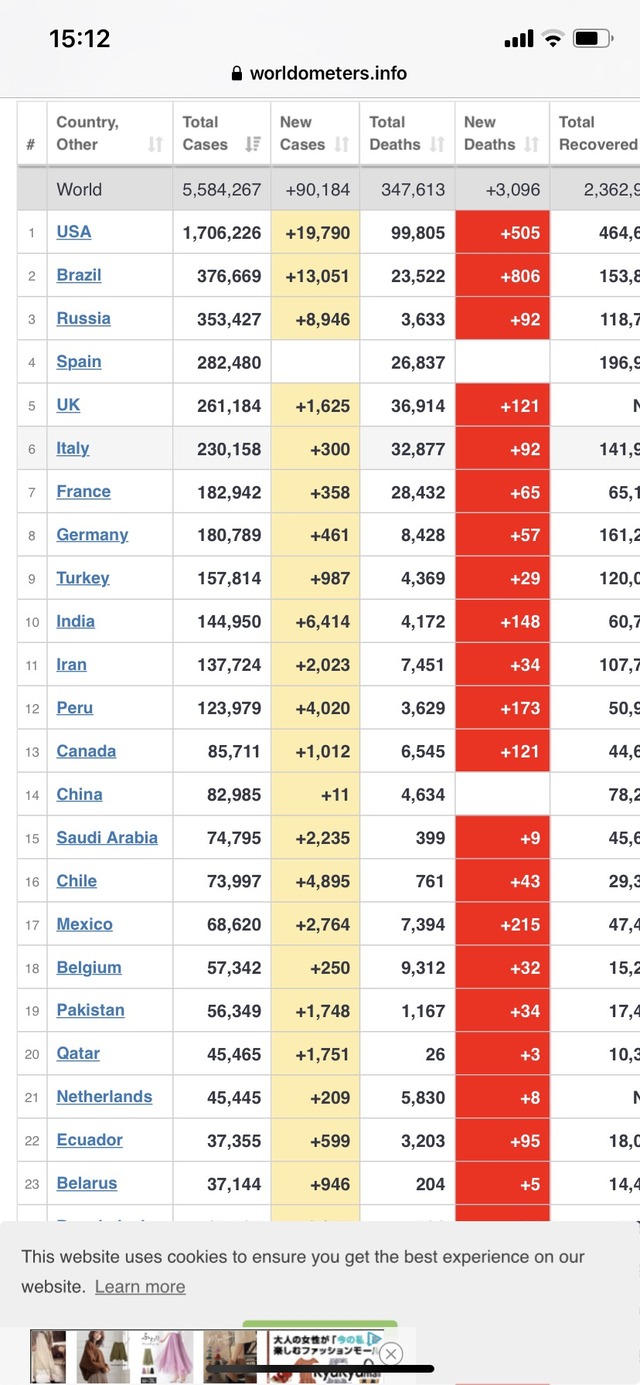
Task: Close the ad banner X icon
Action: (391, 1354)
